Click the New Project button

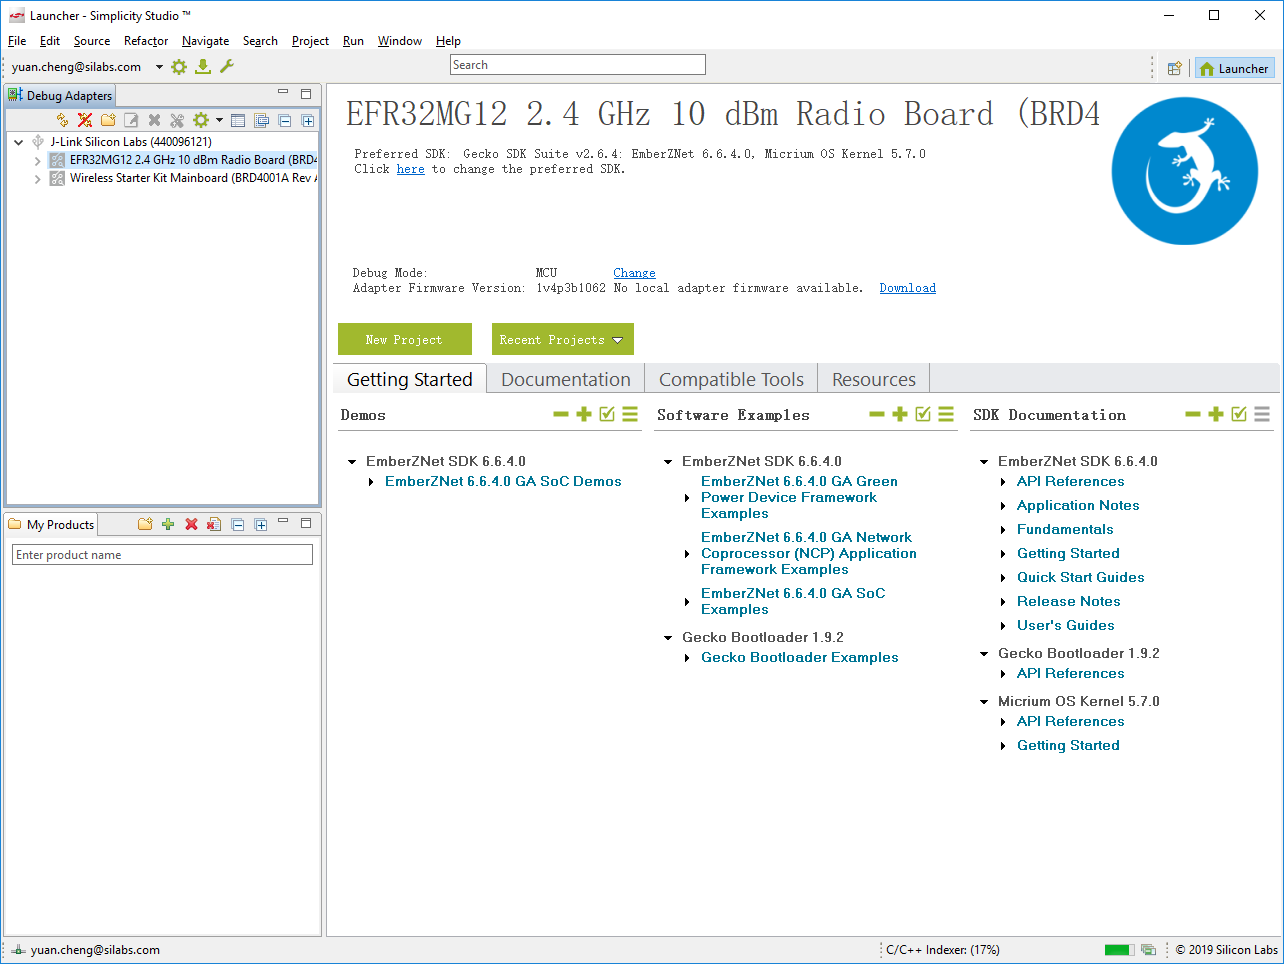pos(404,339)
